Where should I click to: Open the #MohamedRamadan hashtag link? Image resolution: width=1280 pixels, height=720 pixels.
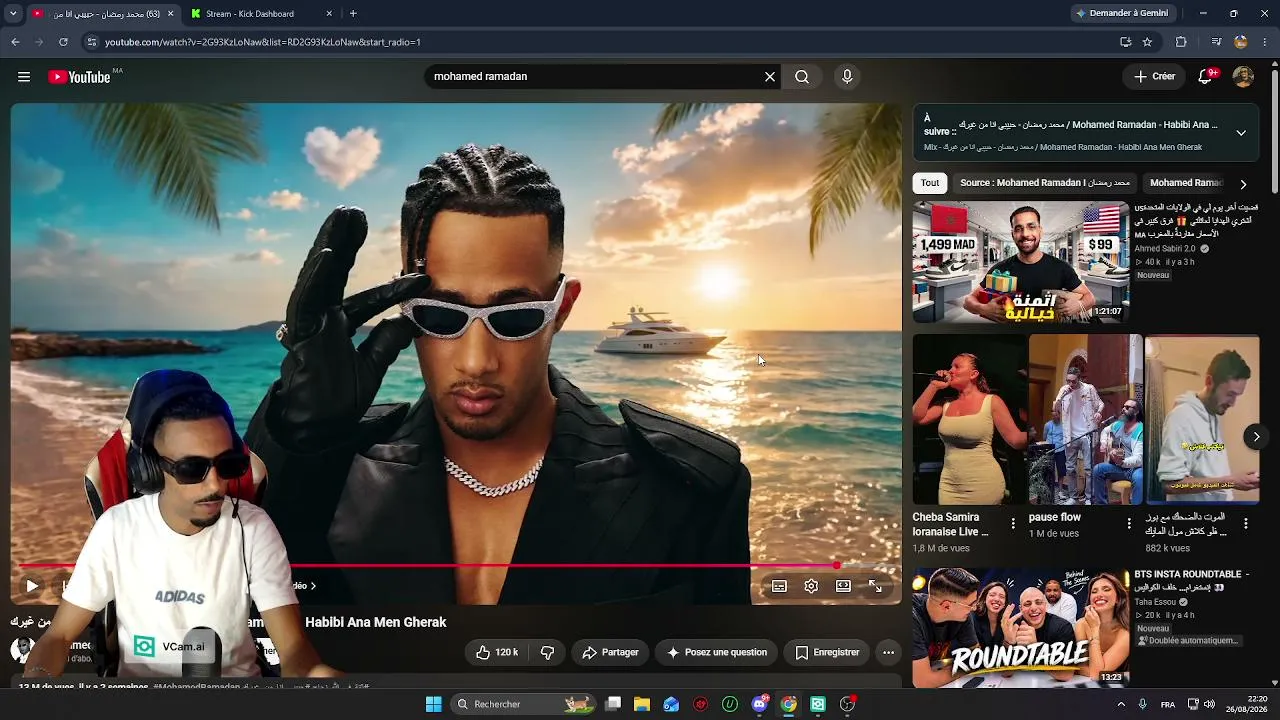pos(196,687)
